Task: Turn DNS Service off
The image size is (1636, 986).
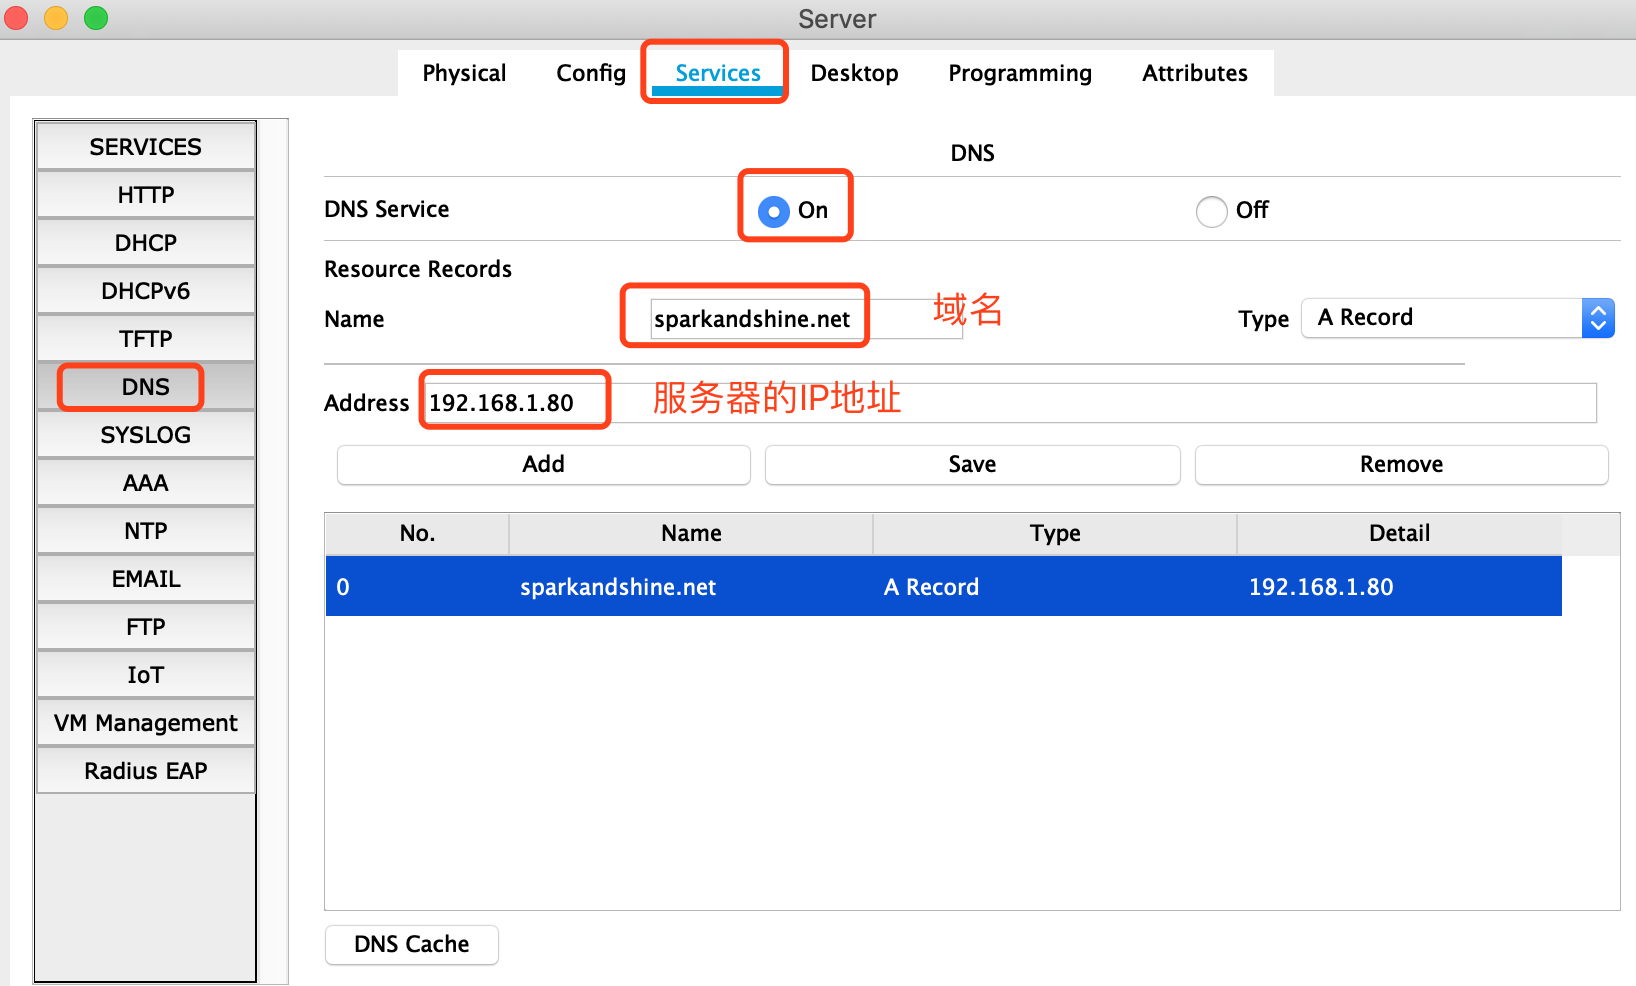Action: point(1211,211)
